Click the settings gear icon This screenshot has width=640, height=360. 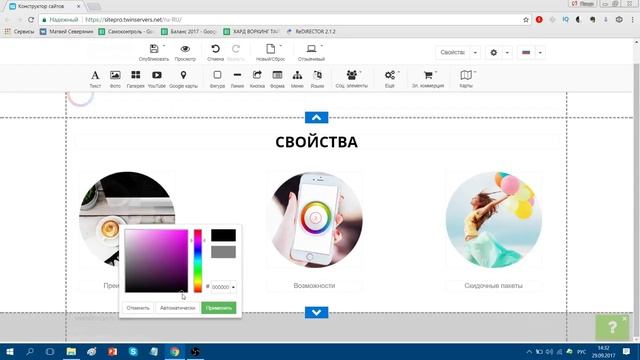[x=493, y=53]
